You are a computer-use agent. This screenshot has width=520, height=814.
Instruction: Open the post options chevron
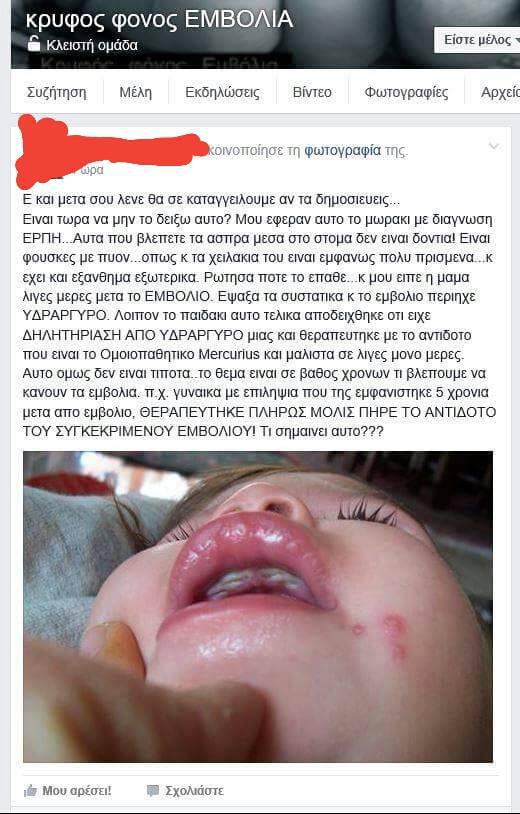click(494, 146)
